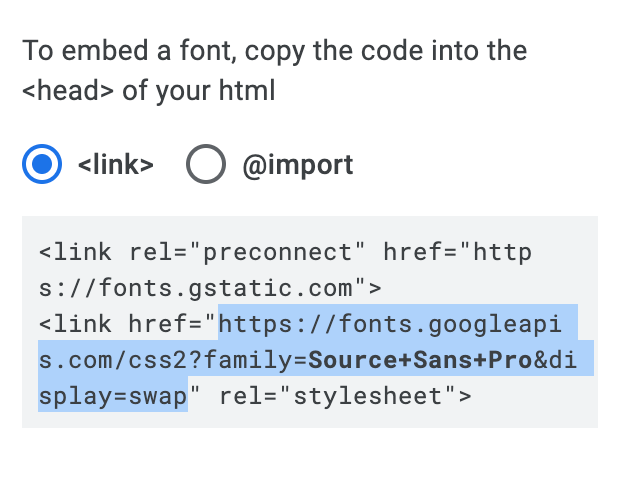The width and height of the screenshot is (618, 480).
Task: Click the bold Source+Sans+Pro text in code
Action: (x=420, y=360)
